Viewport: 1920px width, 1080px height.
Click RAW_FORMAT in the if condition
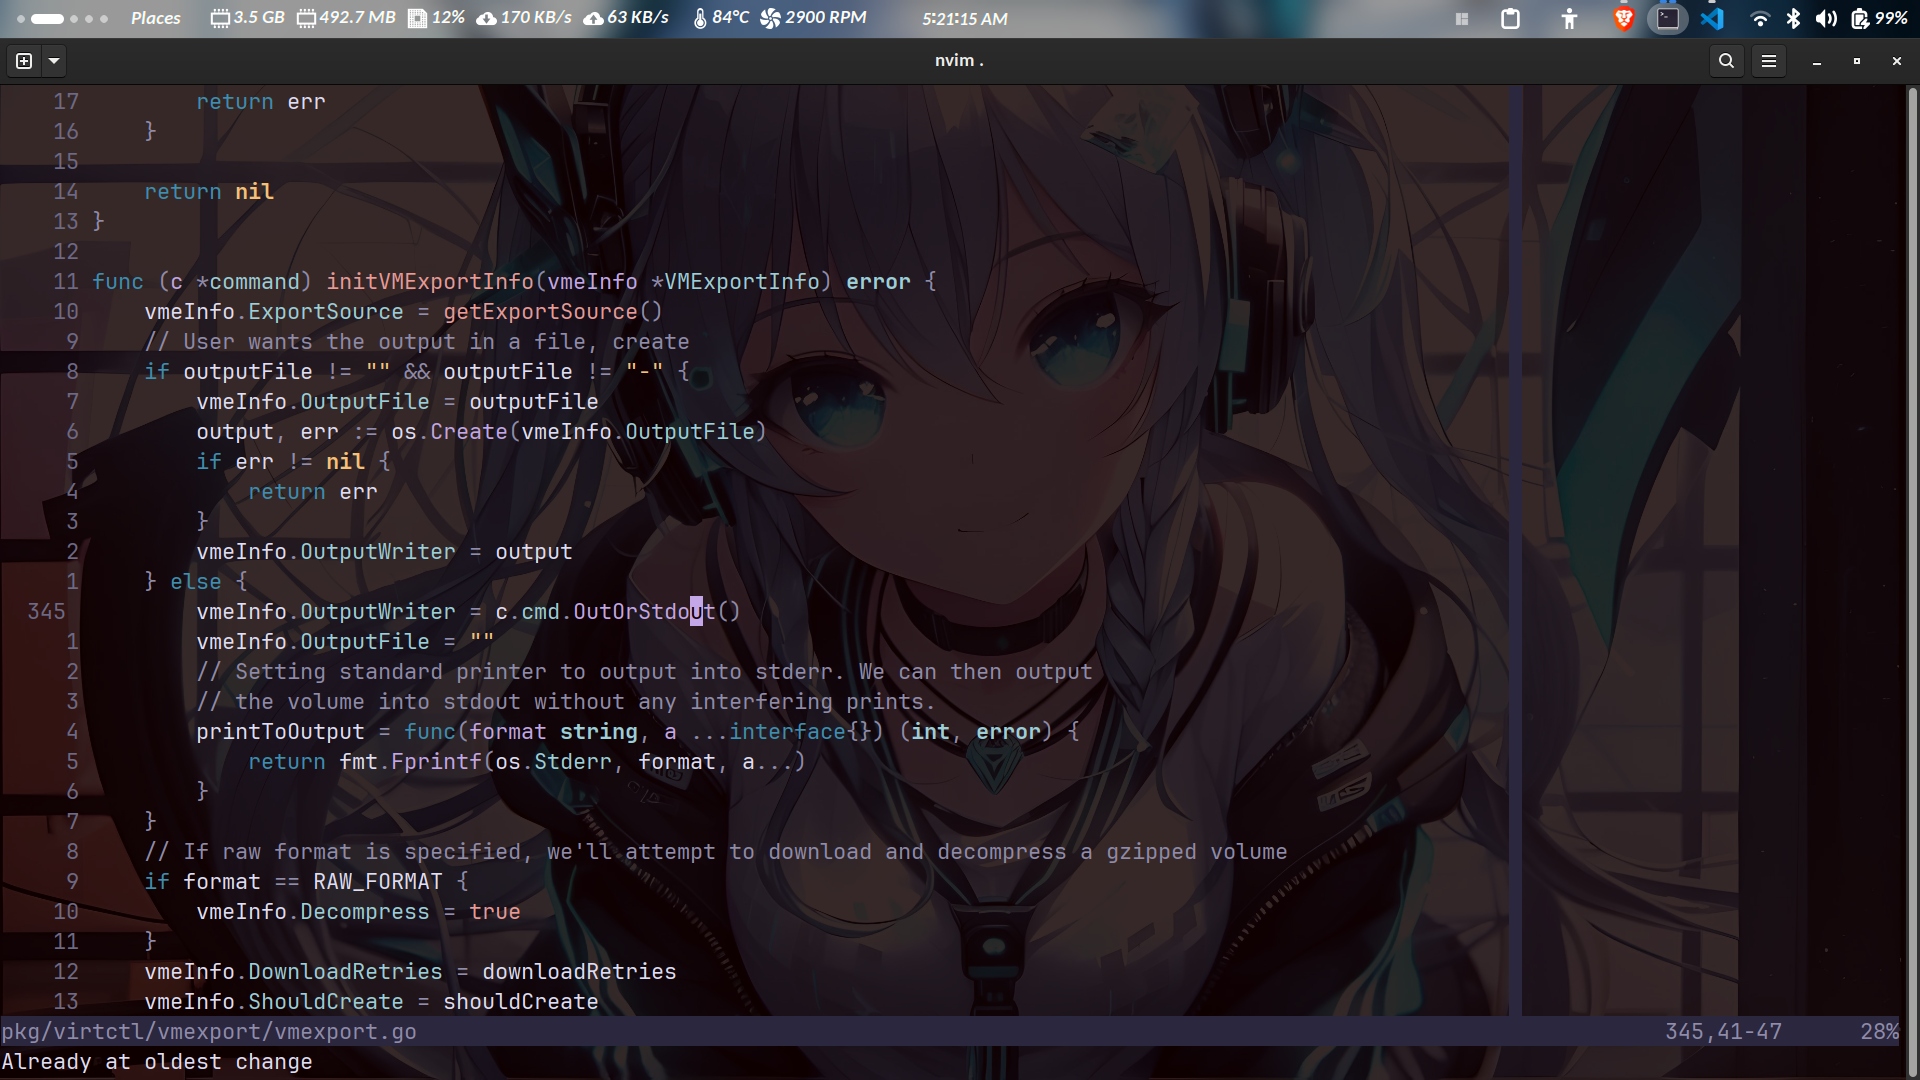pyautogui.click(x=378, y=881)
